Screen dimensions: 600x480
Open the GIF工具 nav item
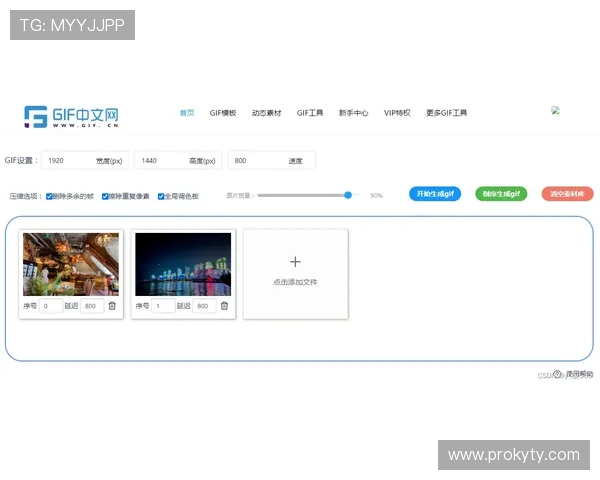[310, 113]
